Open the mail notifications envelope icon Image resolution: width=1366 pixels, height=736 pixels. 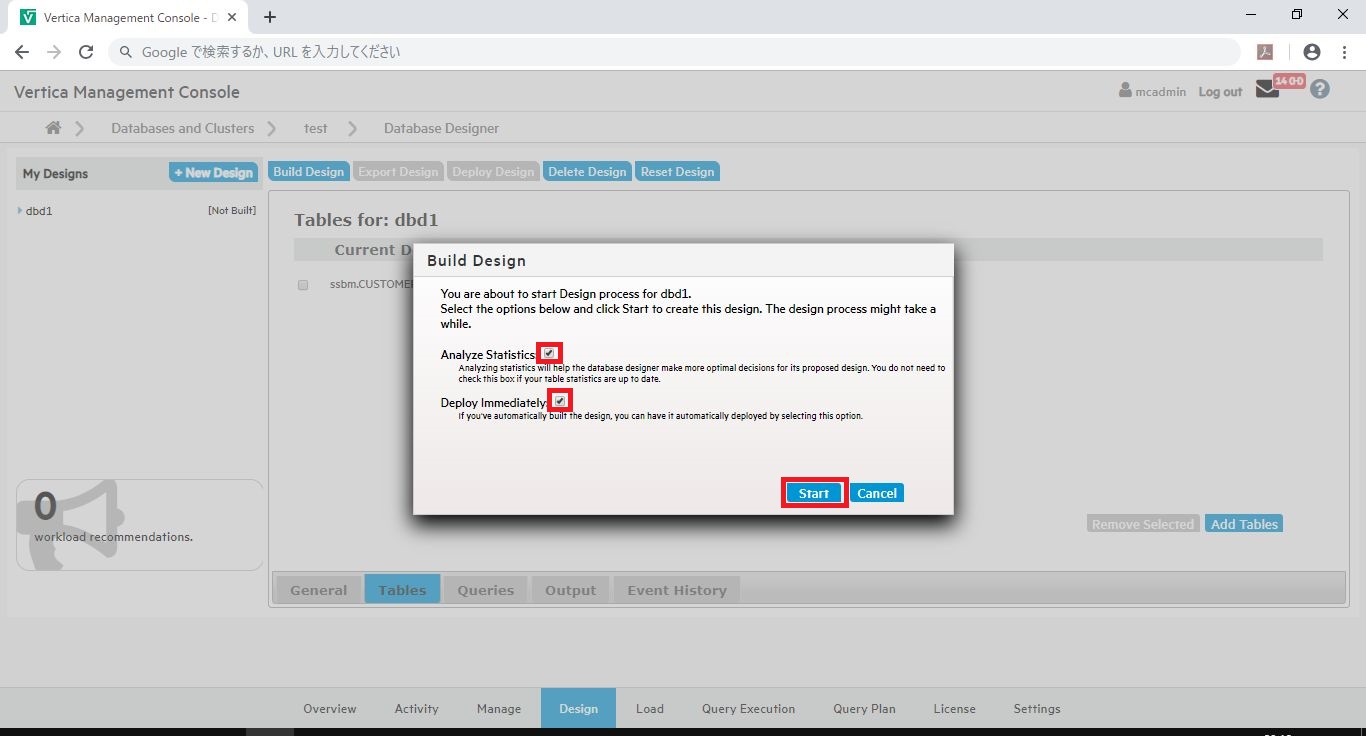[x=1267, y=90]
